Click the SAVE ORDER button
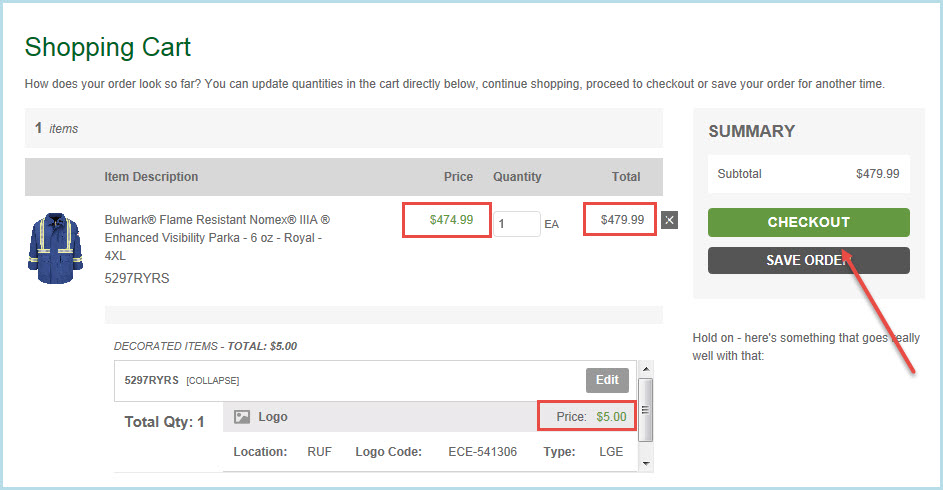943x490 pixels. 808,260
